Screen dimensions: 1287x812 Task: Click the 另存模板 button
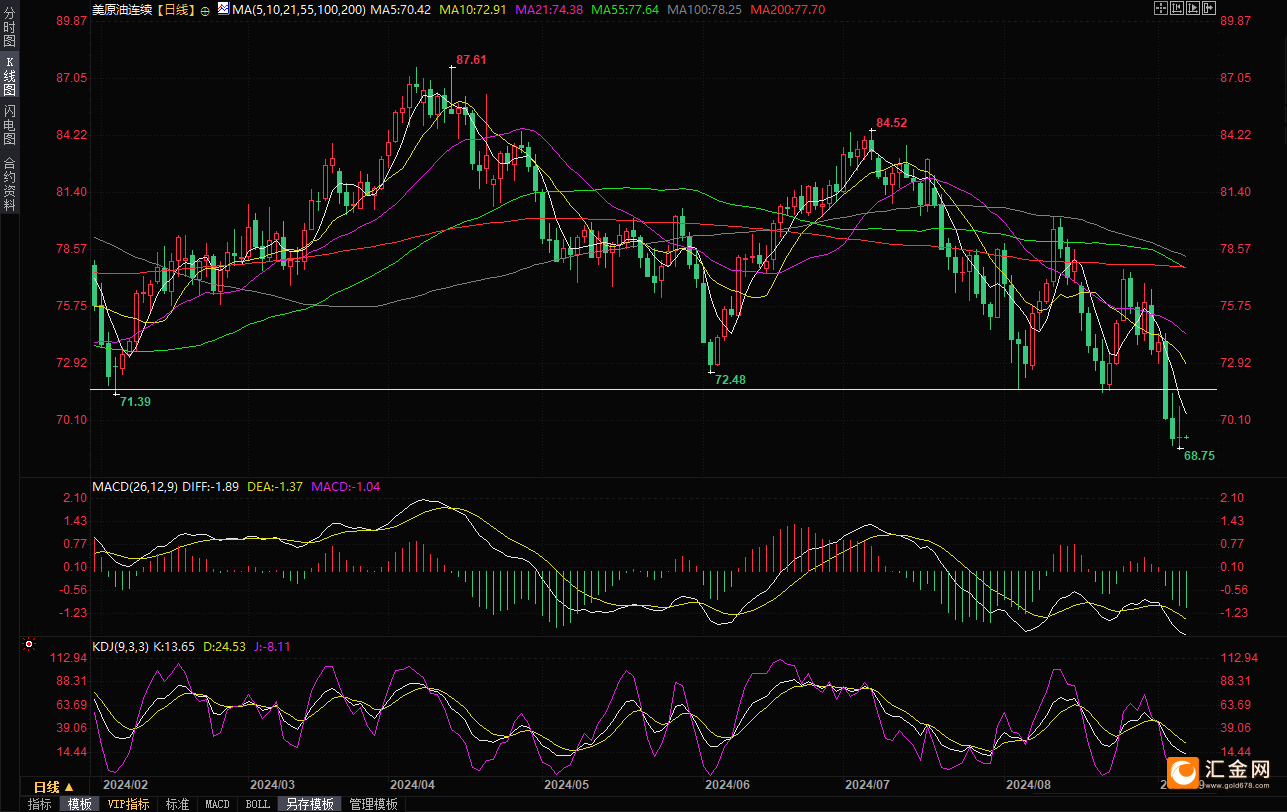(x=309, y=804)
